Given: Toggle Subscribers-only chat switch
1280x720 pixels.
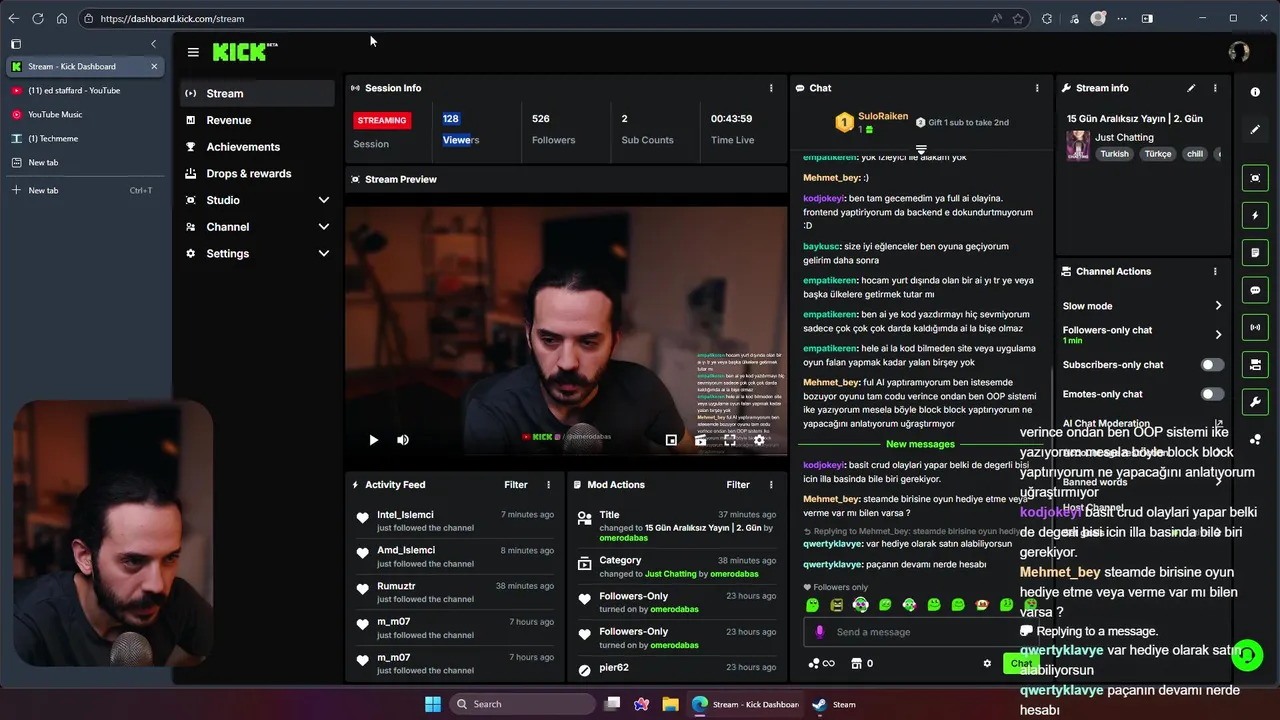Looking at the screenshot, I should click(1212, 365).
